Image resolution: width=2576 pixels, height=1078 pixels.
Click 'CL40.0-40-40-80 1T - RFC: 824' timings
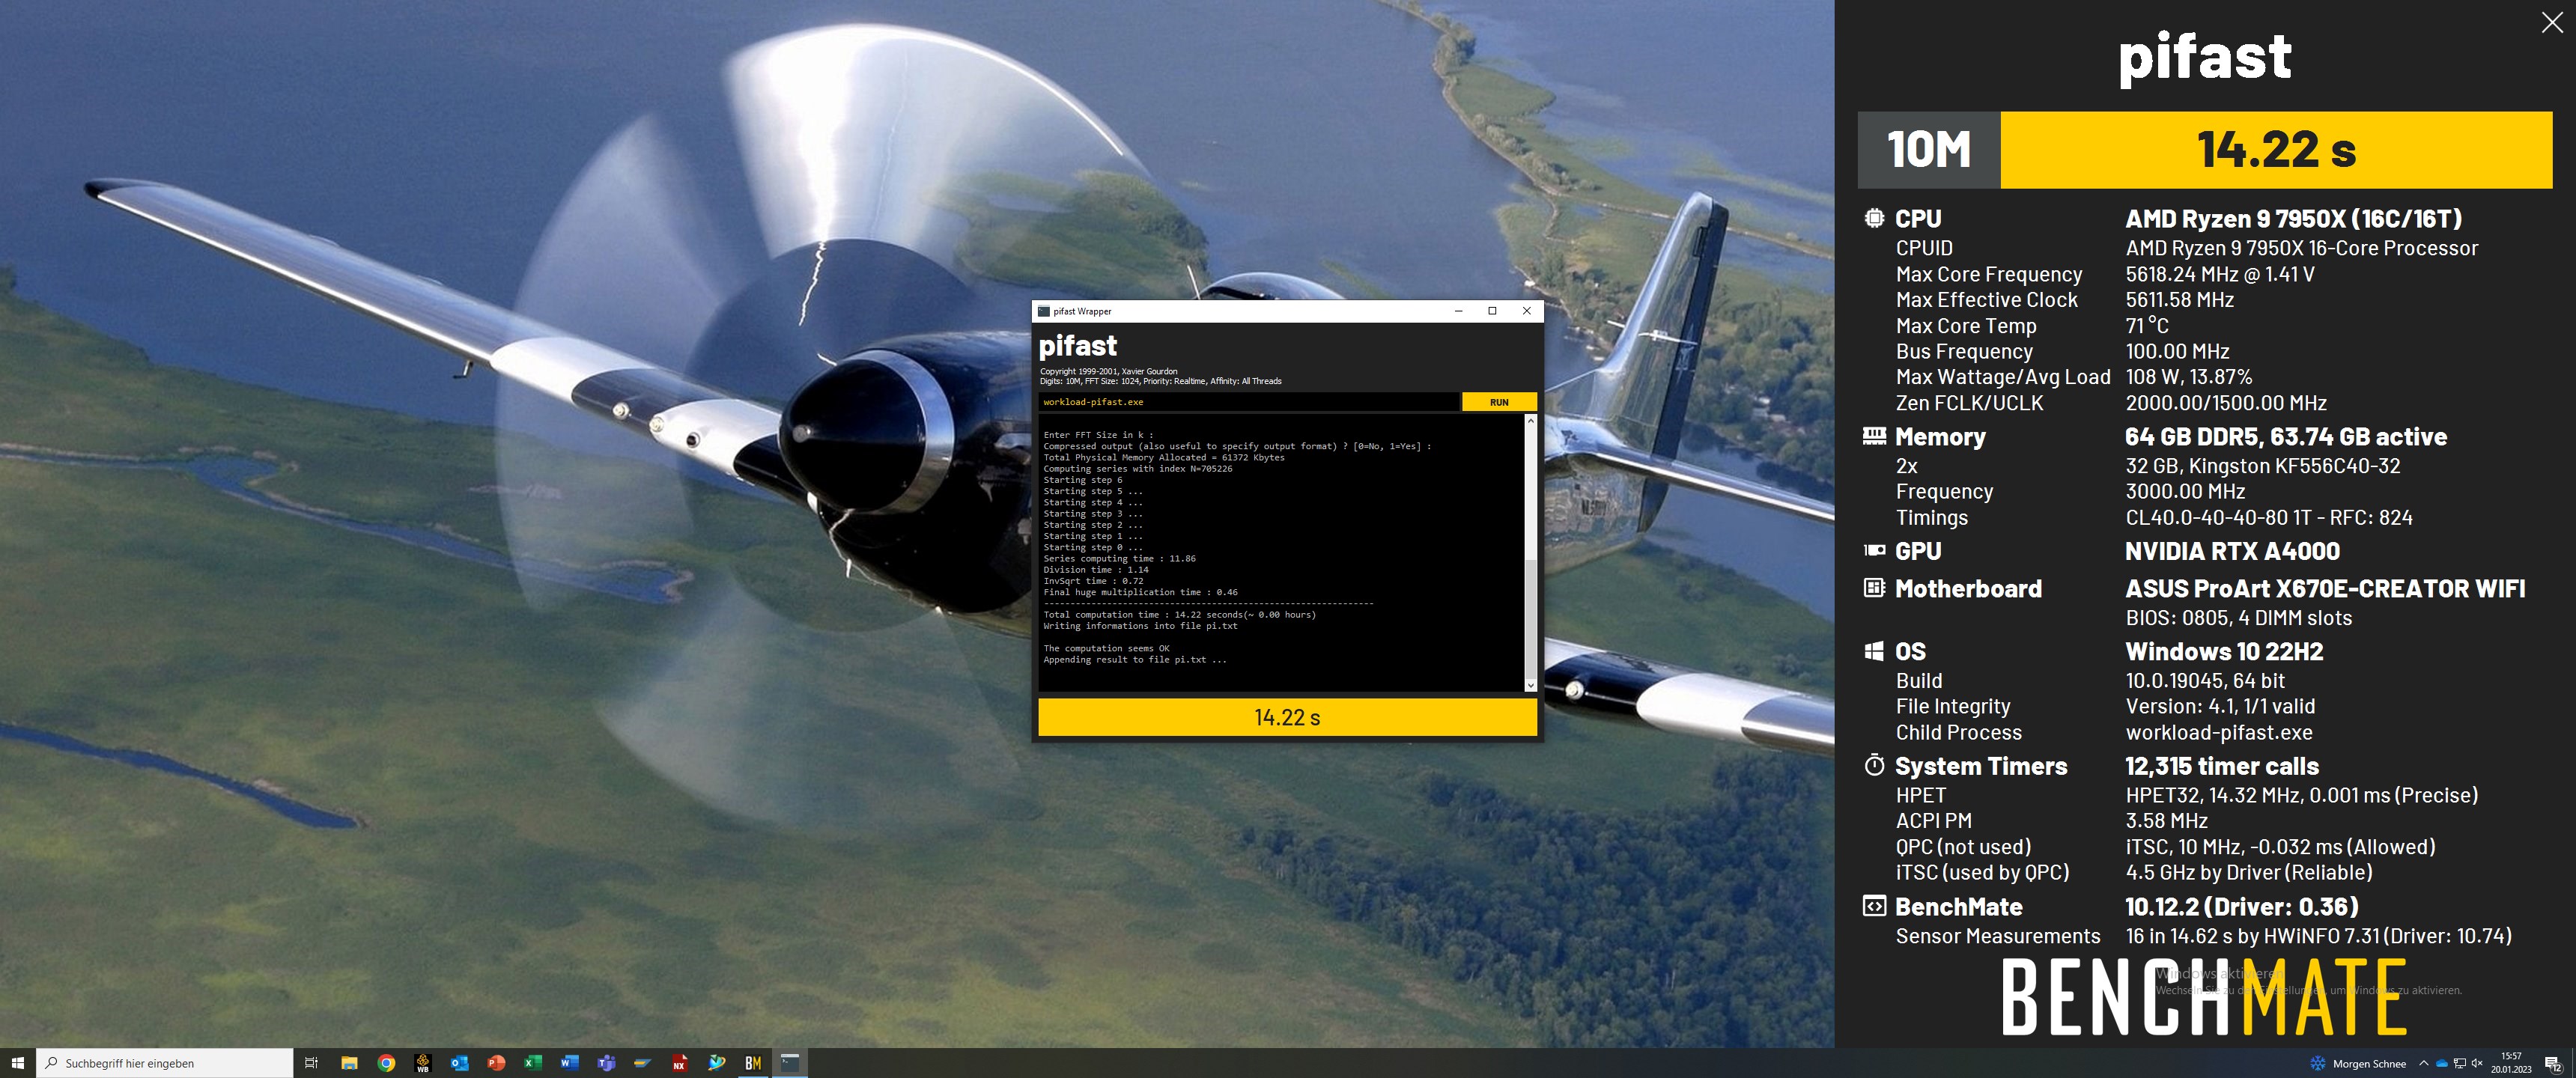pos(2268,518)
